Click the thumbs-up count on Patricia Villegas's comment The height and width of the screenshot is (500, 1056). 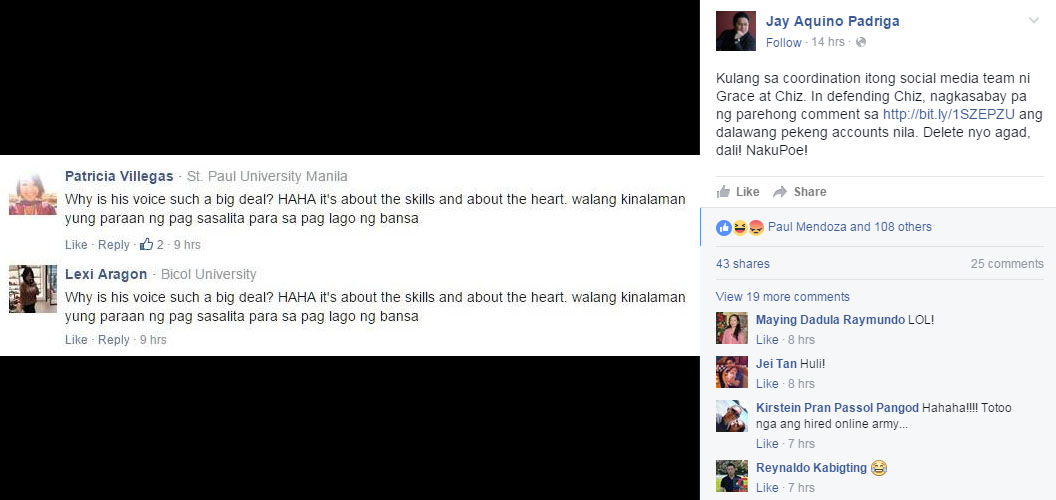pos(152,245)
